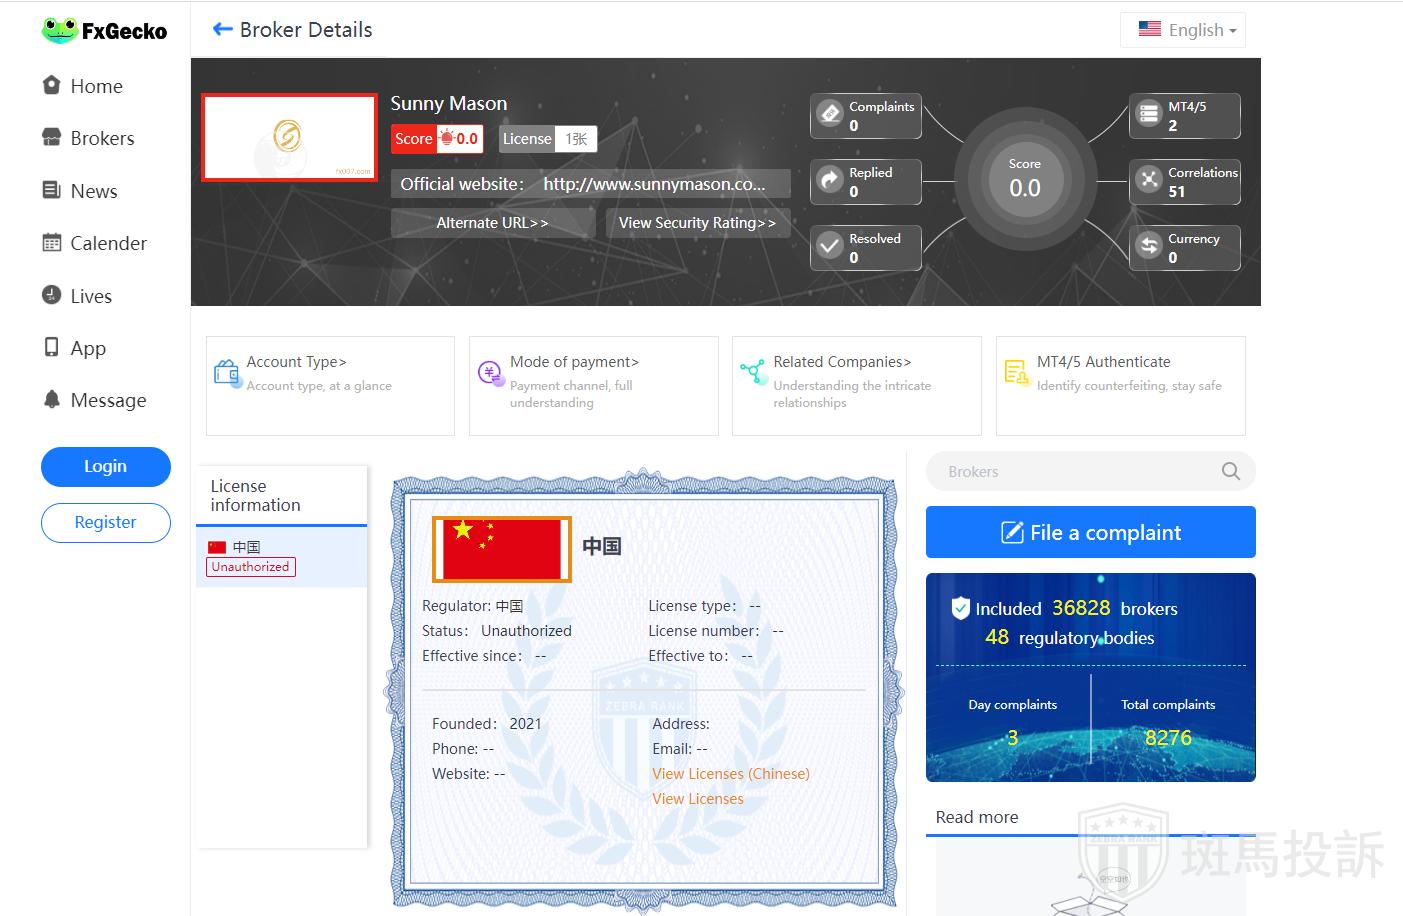Click the Complaints stat icon

[x=830, y=114]
